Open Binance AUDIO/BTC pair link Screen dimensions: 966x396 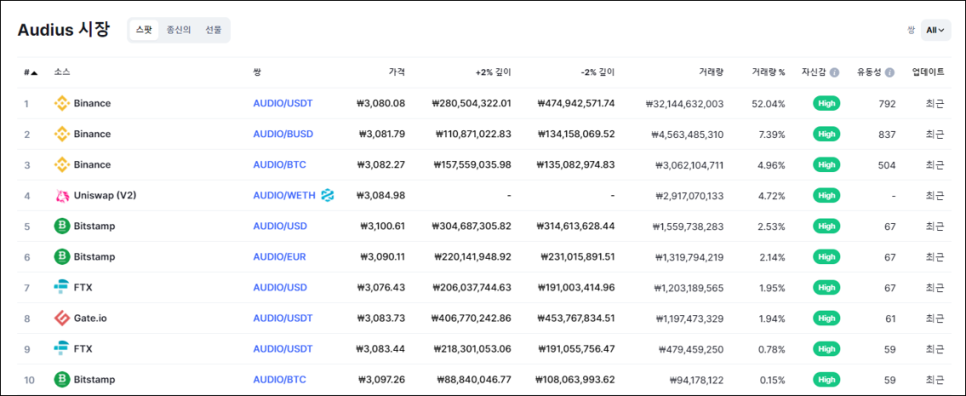pyautogui.click(x=280, y=165)
